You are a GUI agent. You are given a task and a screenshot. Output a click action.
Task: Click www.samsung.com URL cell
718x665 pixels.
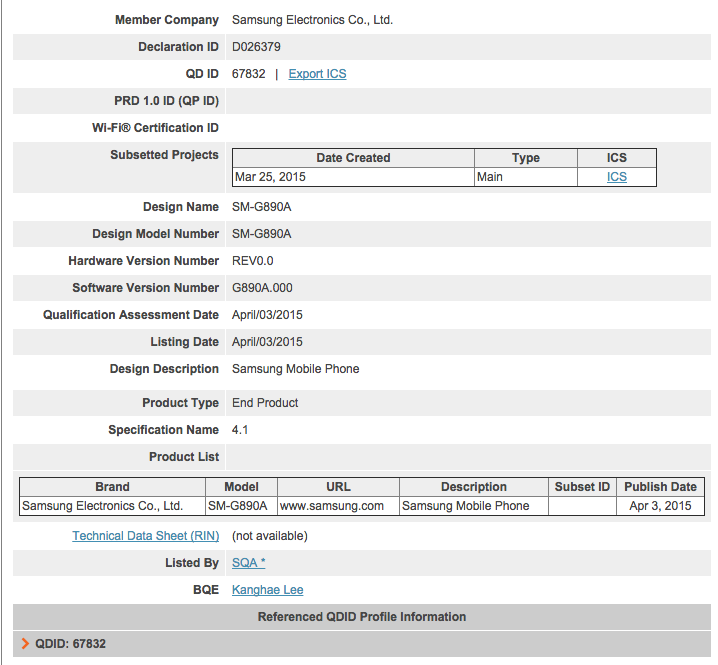point(338,506)
